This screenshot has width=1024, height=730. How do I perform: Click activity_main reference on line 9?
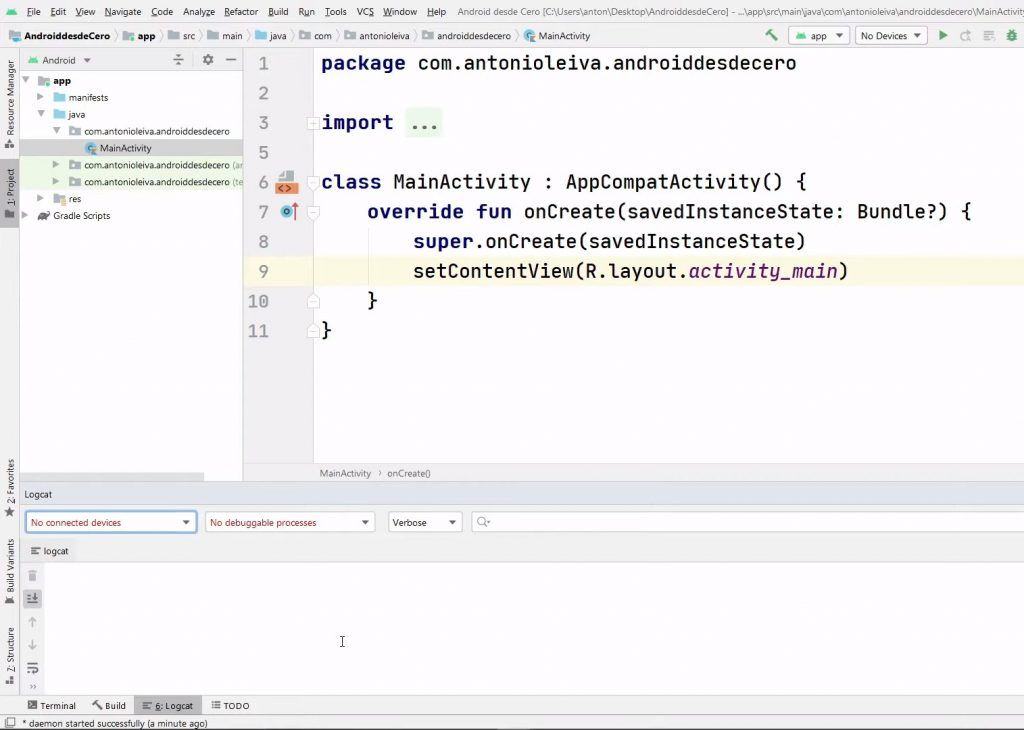click(x=763, y=271)
